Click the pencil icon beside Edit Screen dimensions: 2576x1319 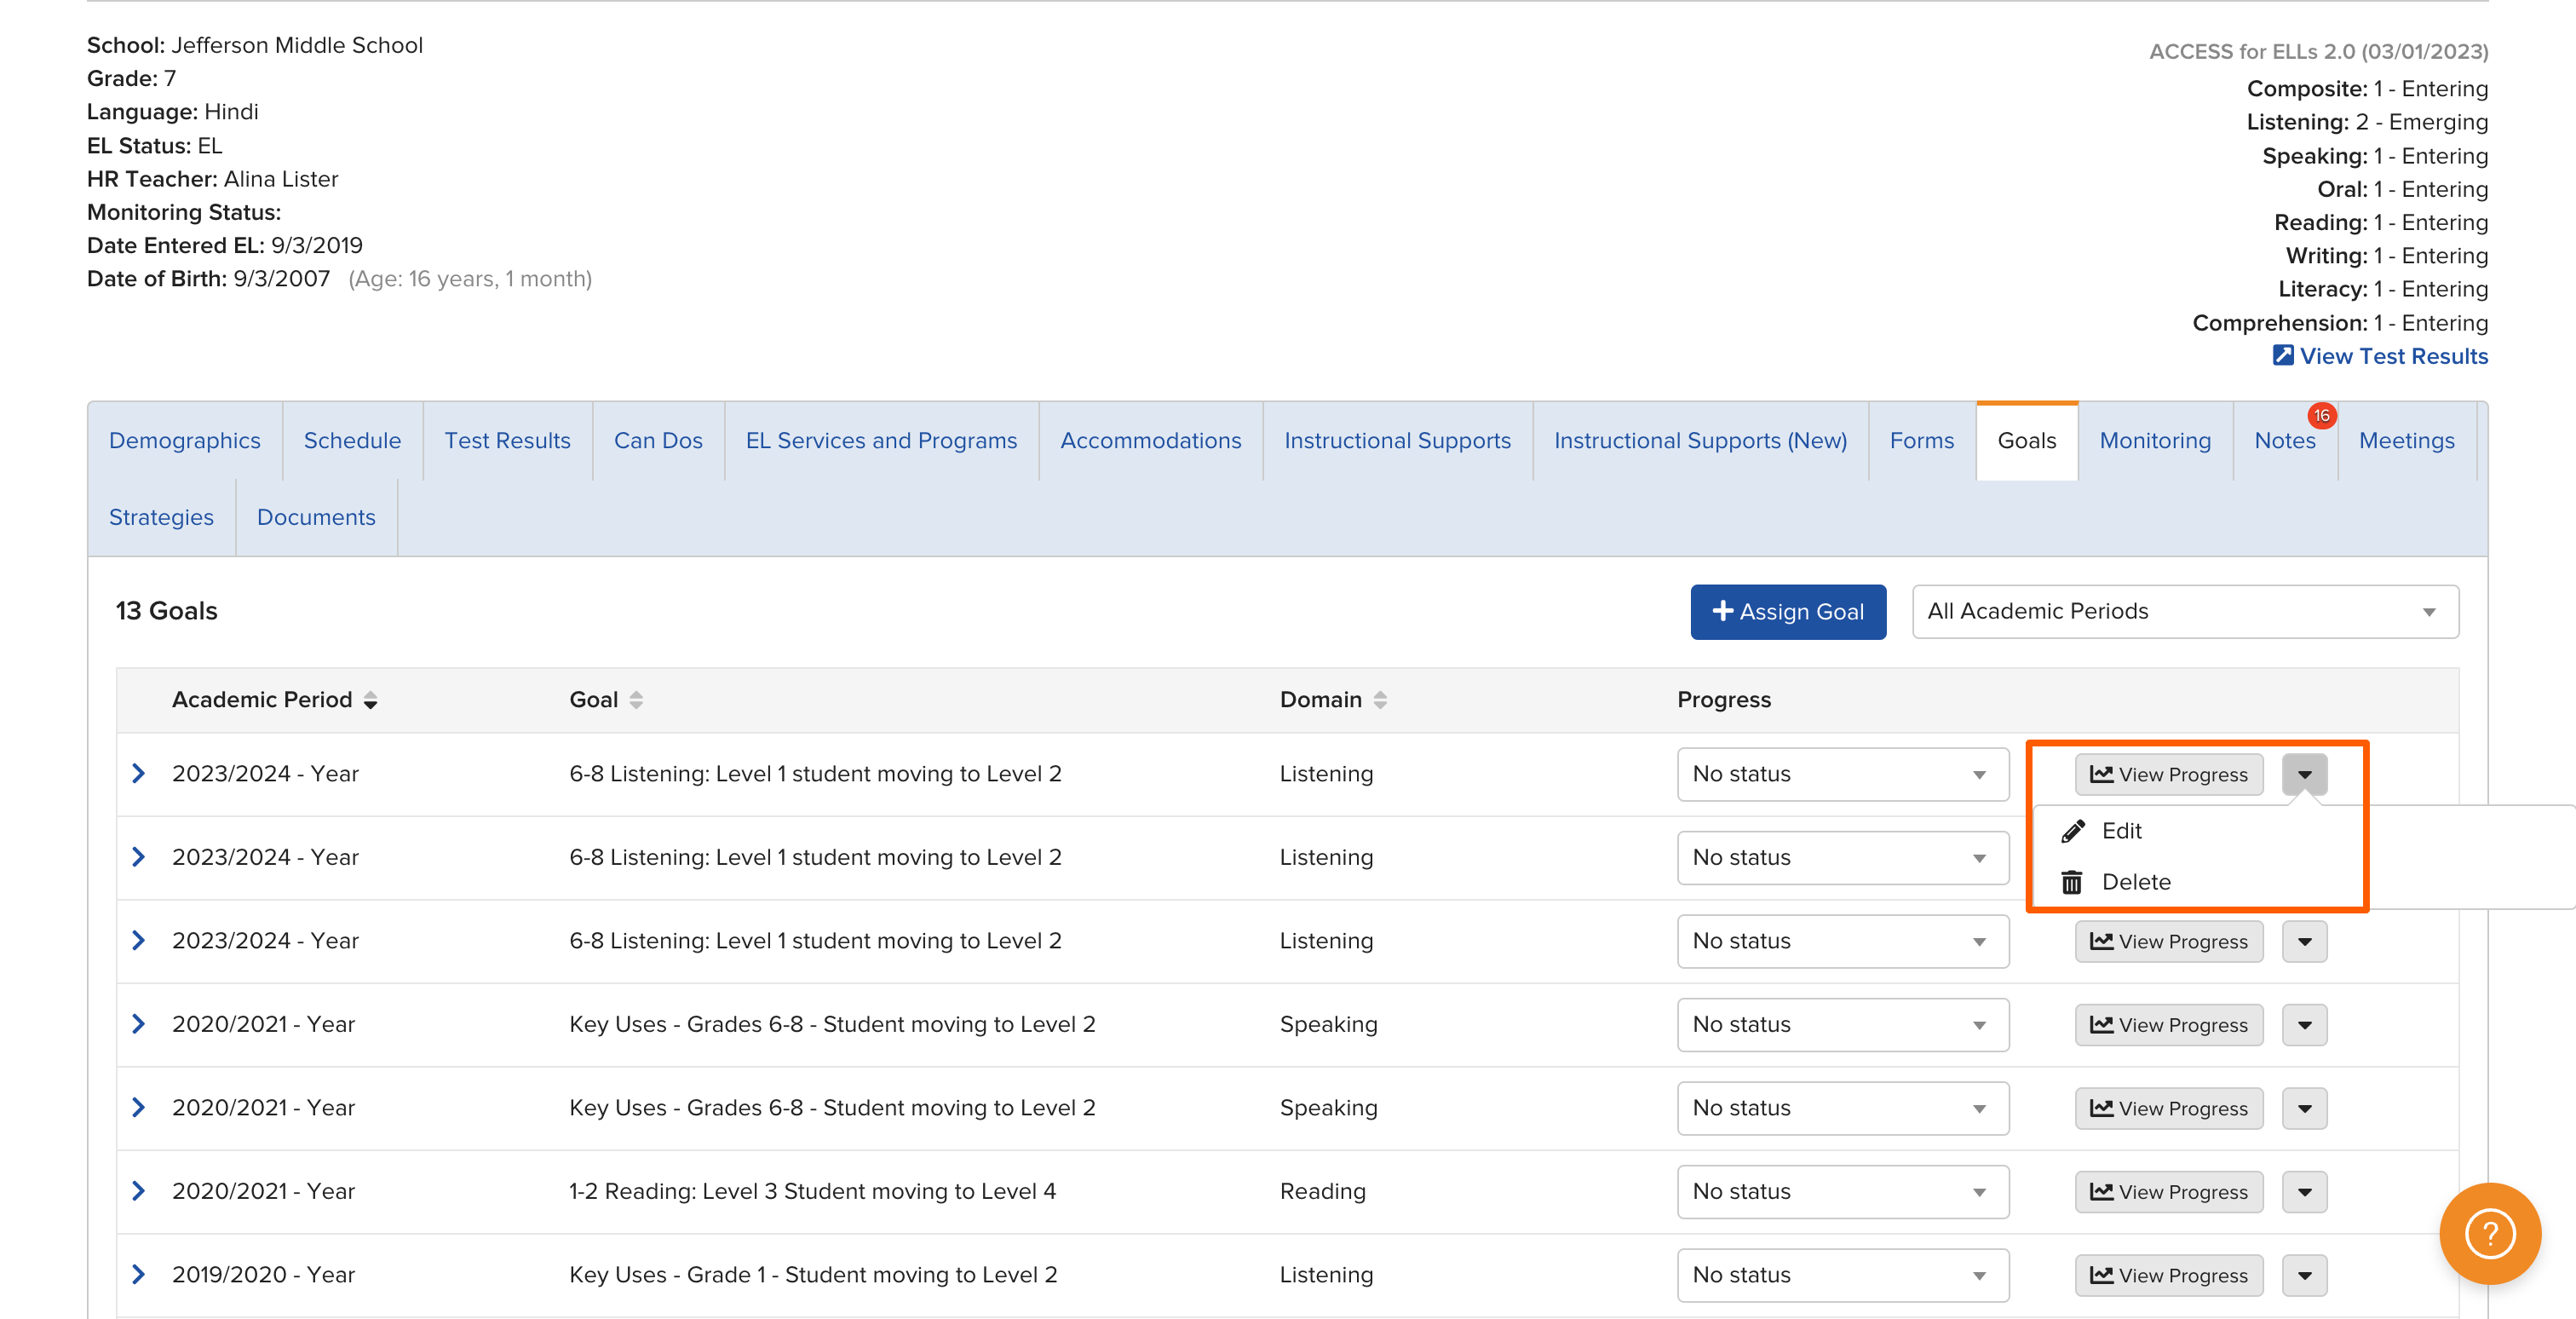click(2073, 831)
